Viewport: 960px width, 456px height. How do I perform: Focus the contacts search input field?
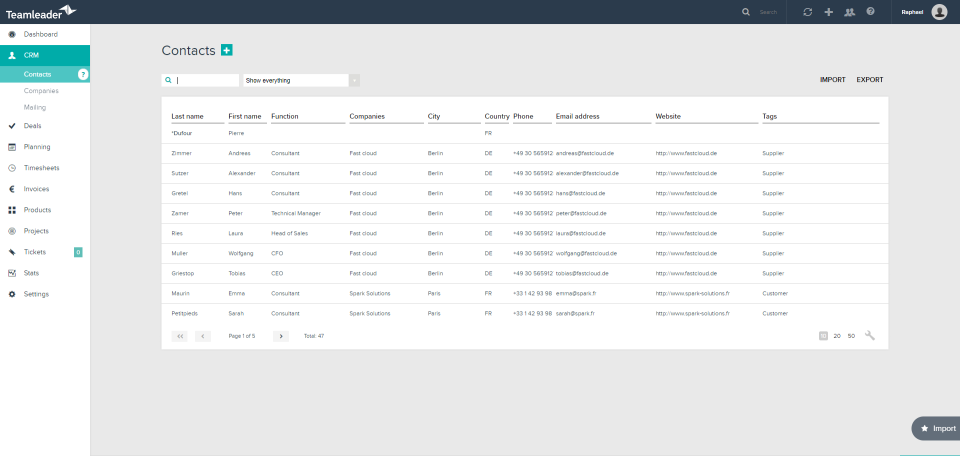pos(200,80)
